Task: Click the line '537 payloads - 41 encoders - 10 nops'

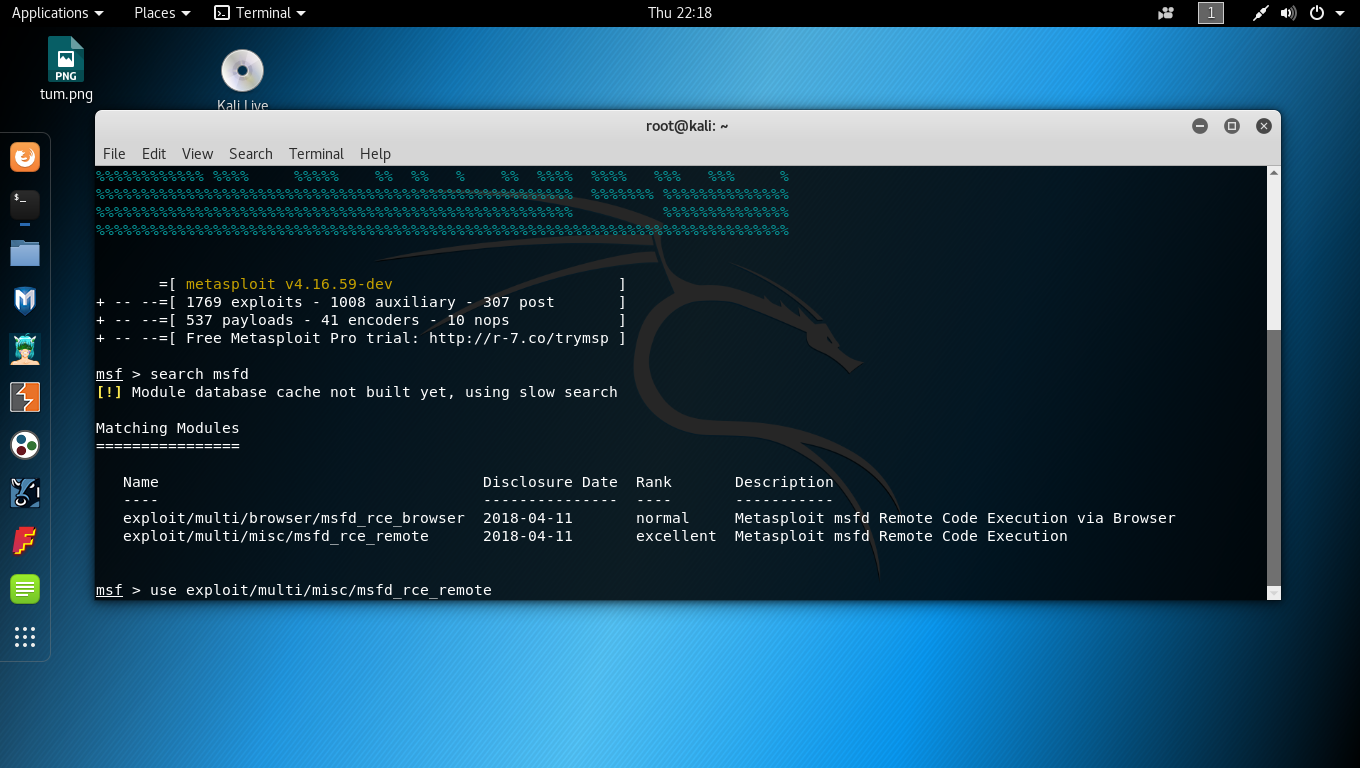Action: [x=348, y=321]
